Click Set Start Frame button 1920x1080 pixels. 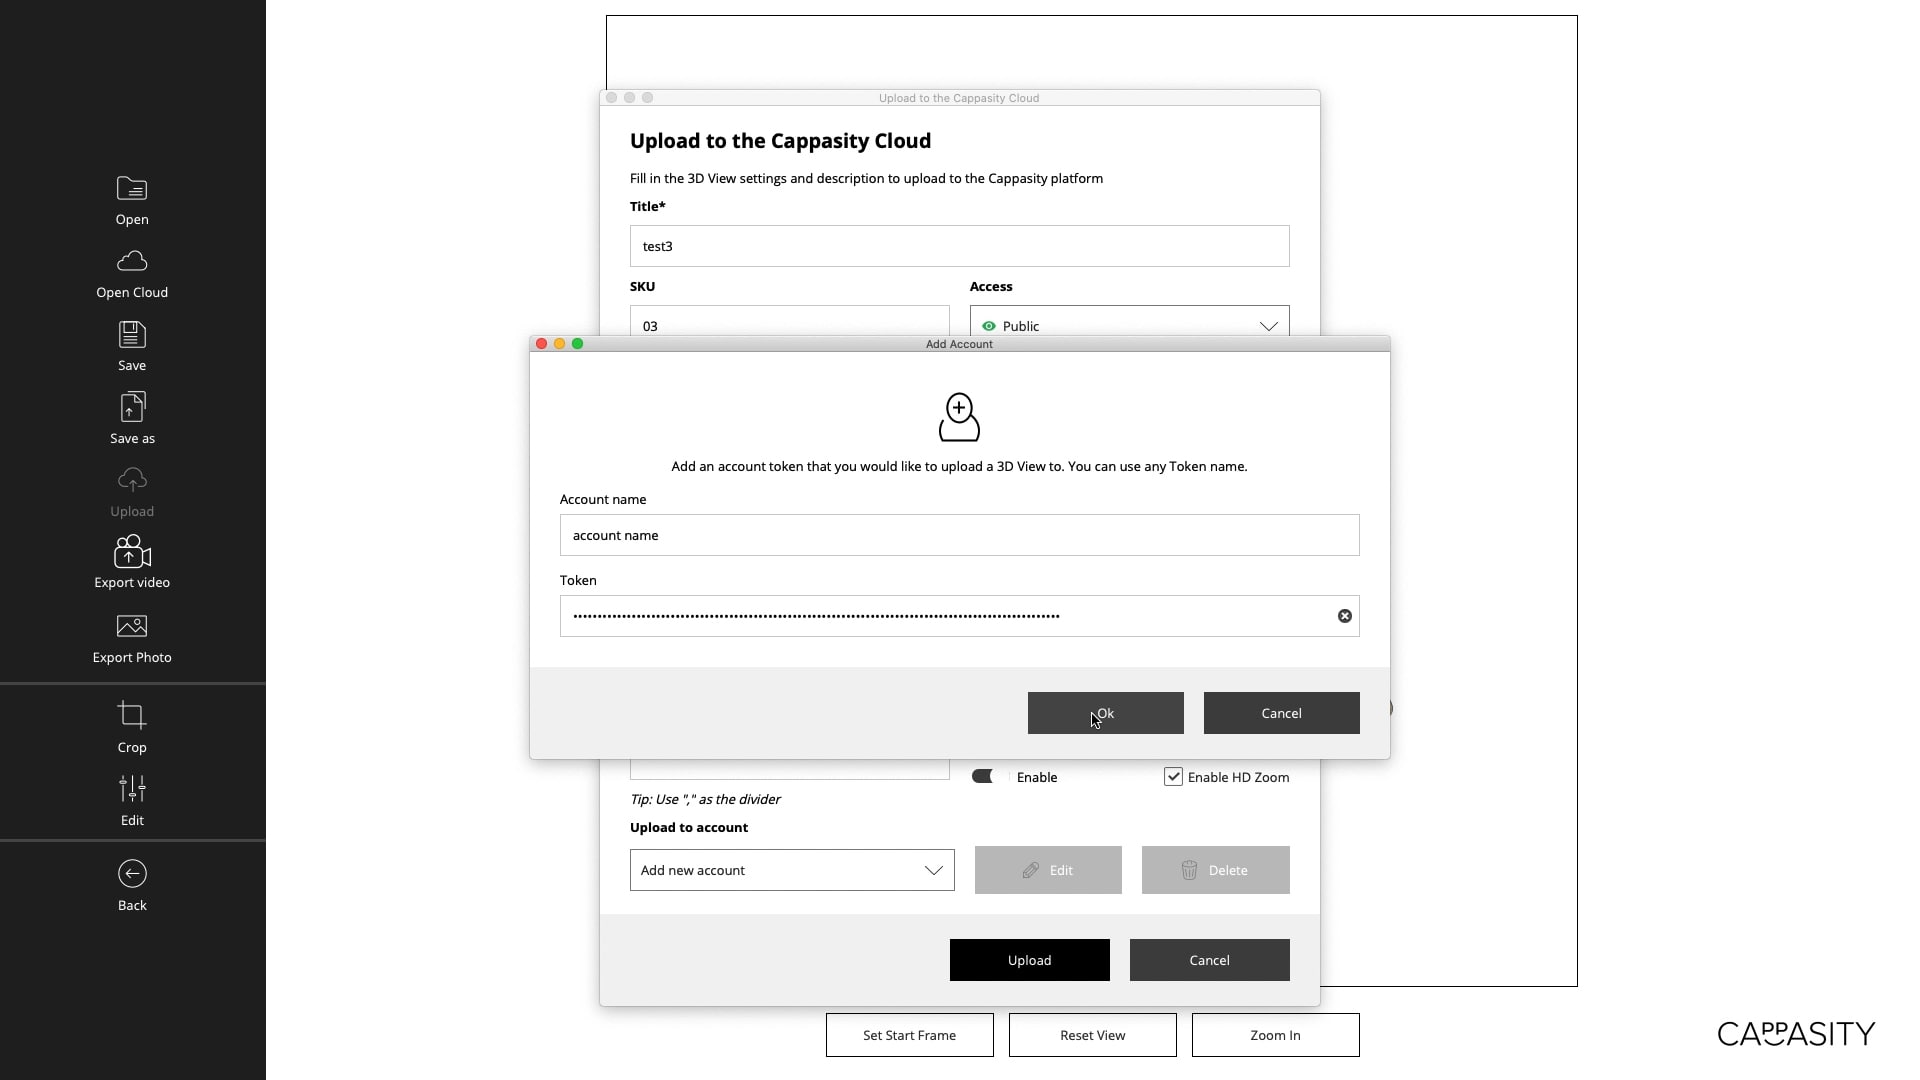[x=910, y=1035]
